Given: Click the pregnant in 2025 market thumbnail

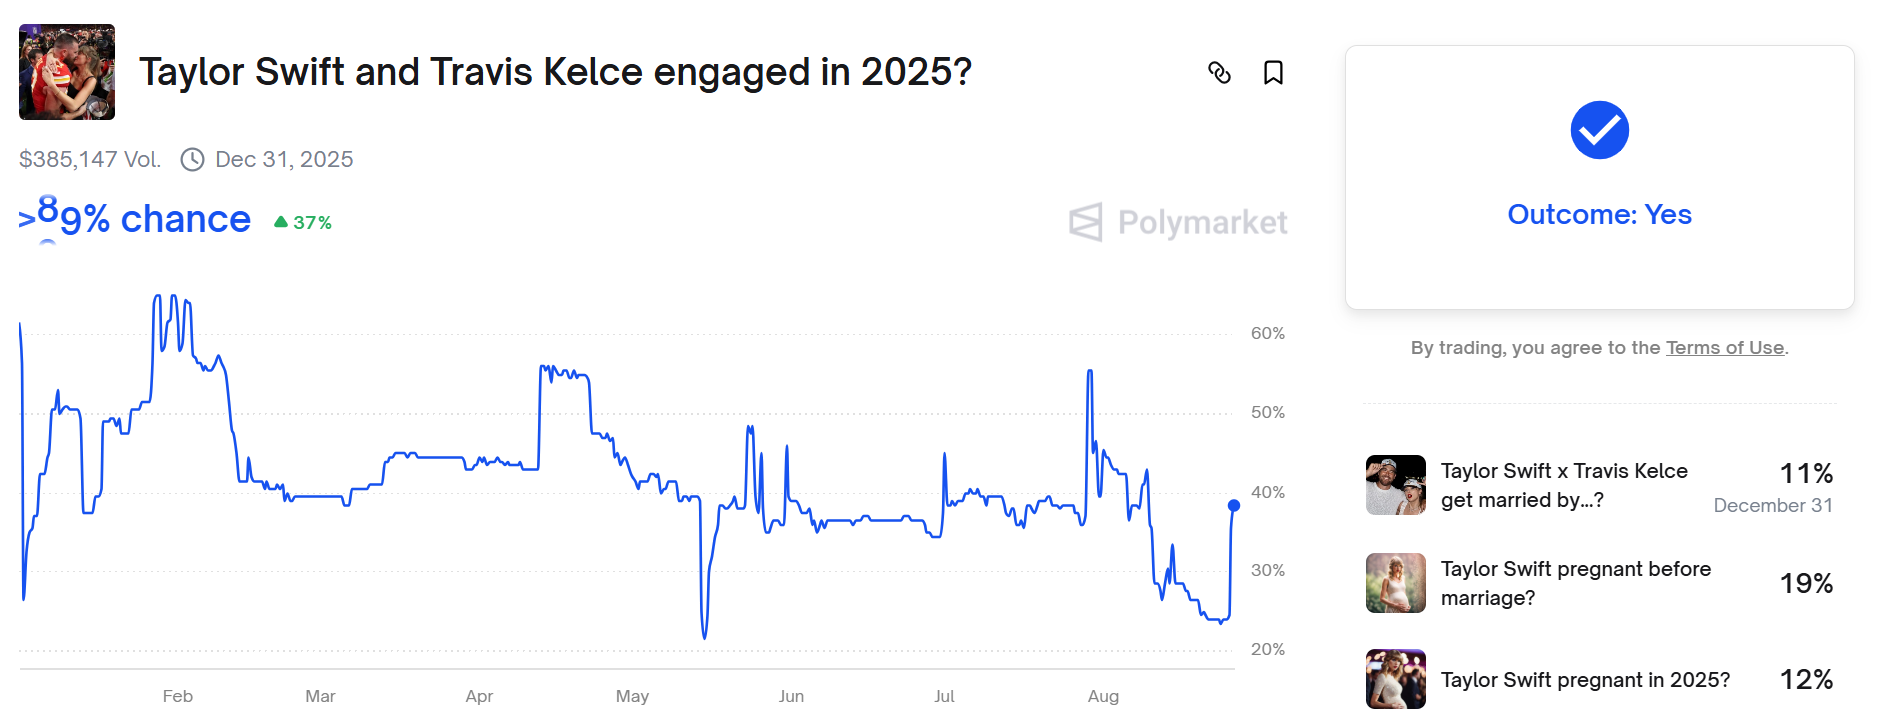Looking at the screenshot, I should 1395,679.
